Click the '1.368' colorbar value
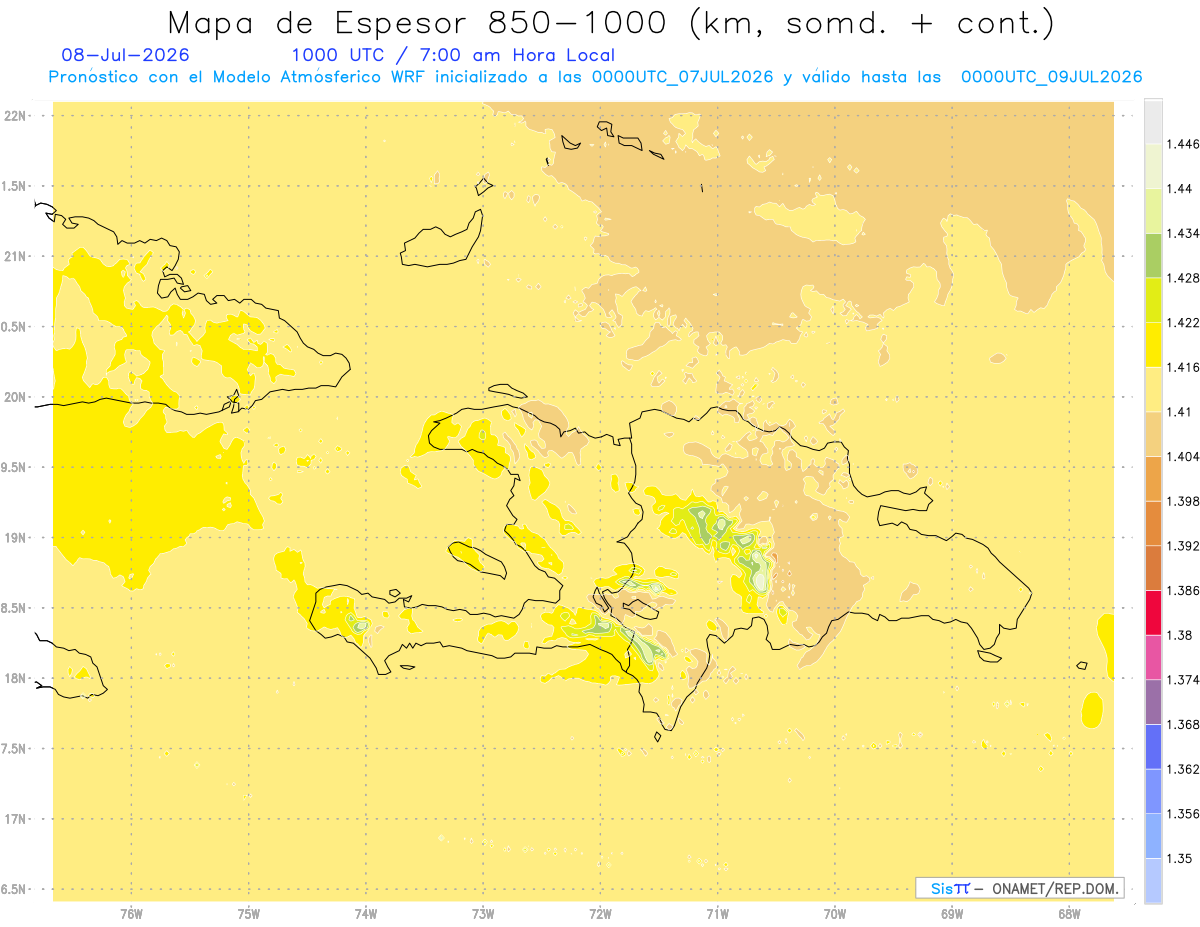Viewport: 1200px width, 927px height. [x=1183, y=724]
